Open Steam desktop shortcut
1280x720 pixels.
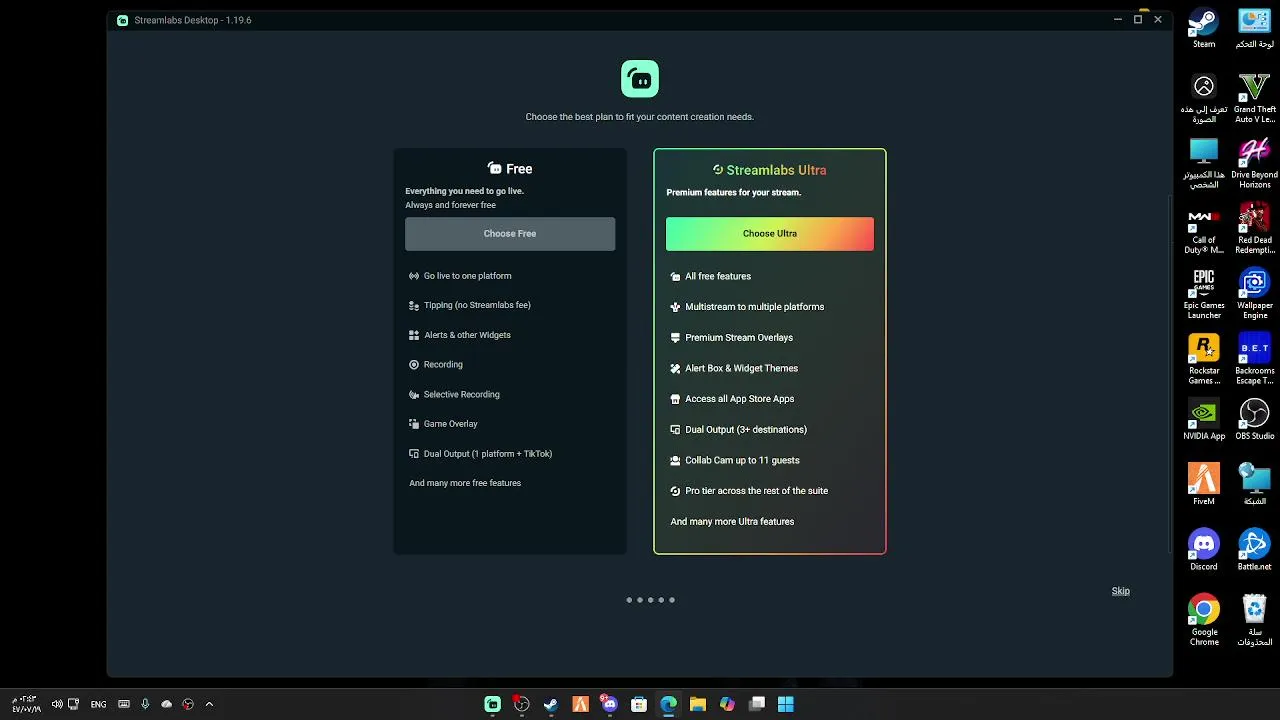(1204, 29)
